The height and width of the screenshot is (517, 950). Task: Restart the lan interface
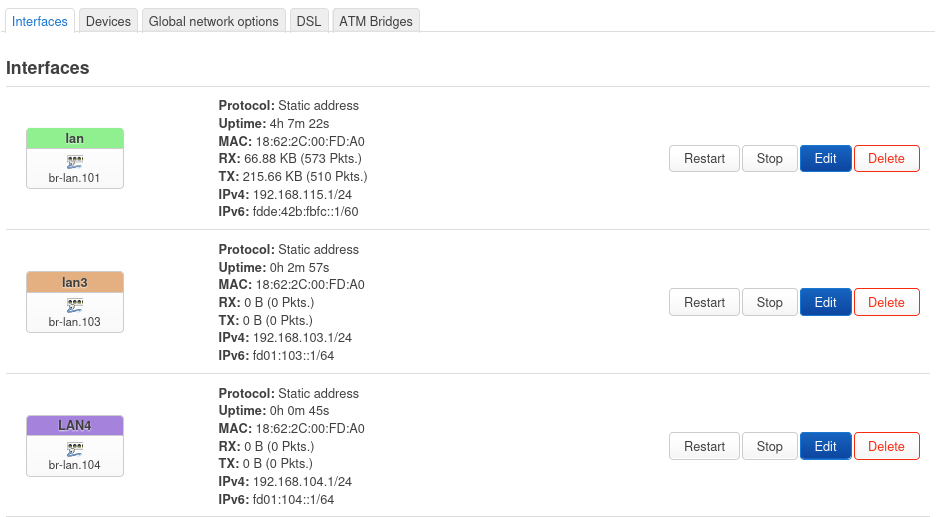704,158
